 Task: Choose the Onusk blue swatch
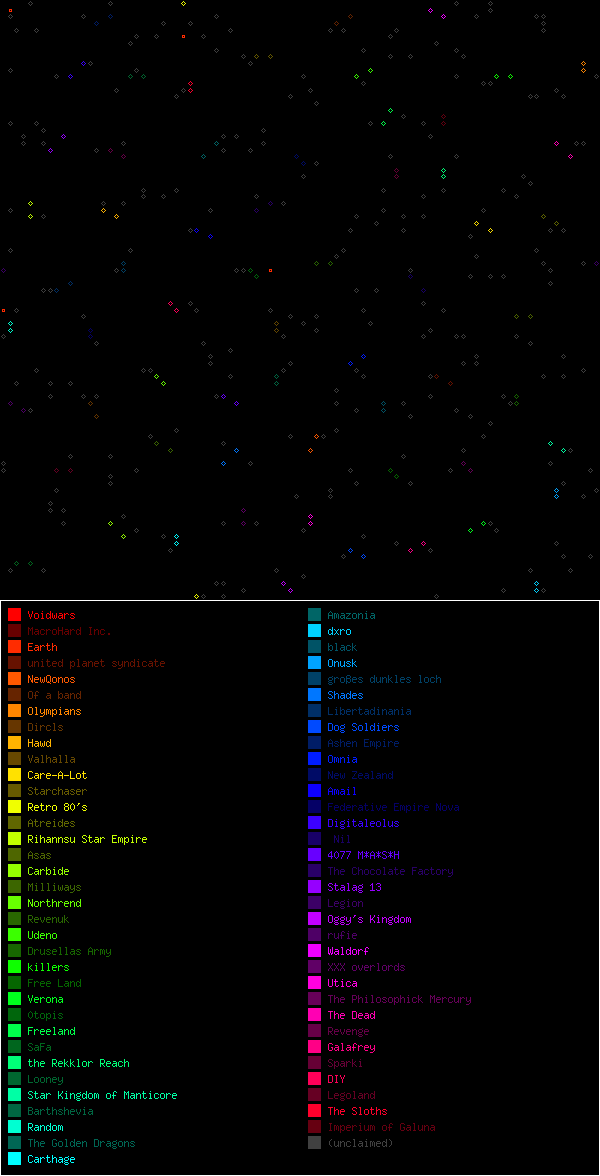point(314,663)
